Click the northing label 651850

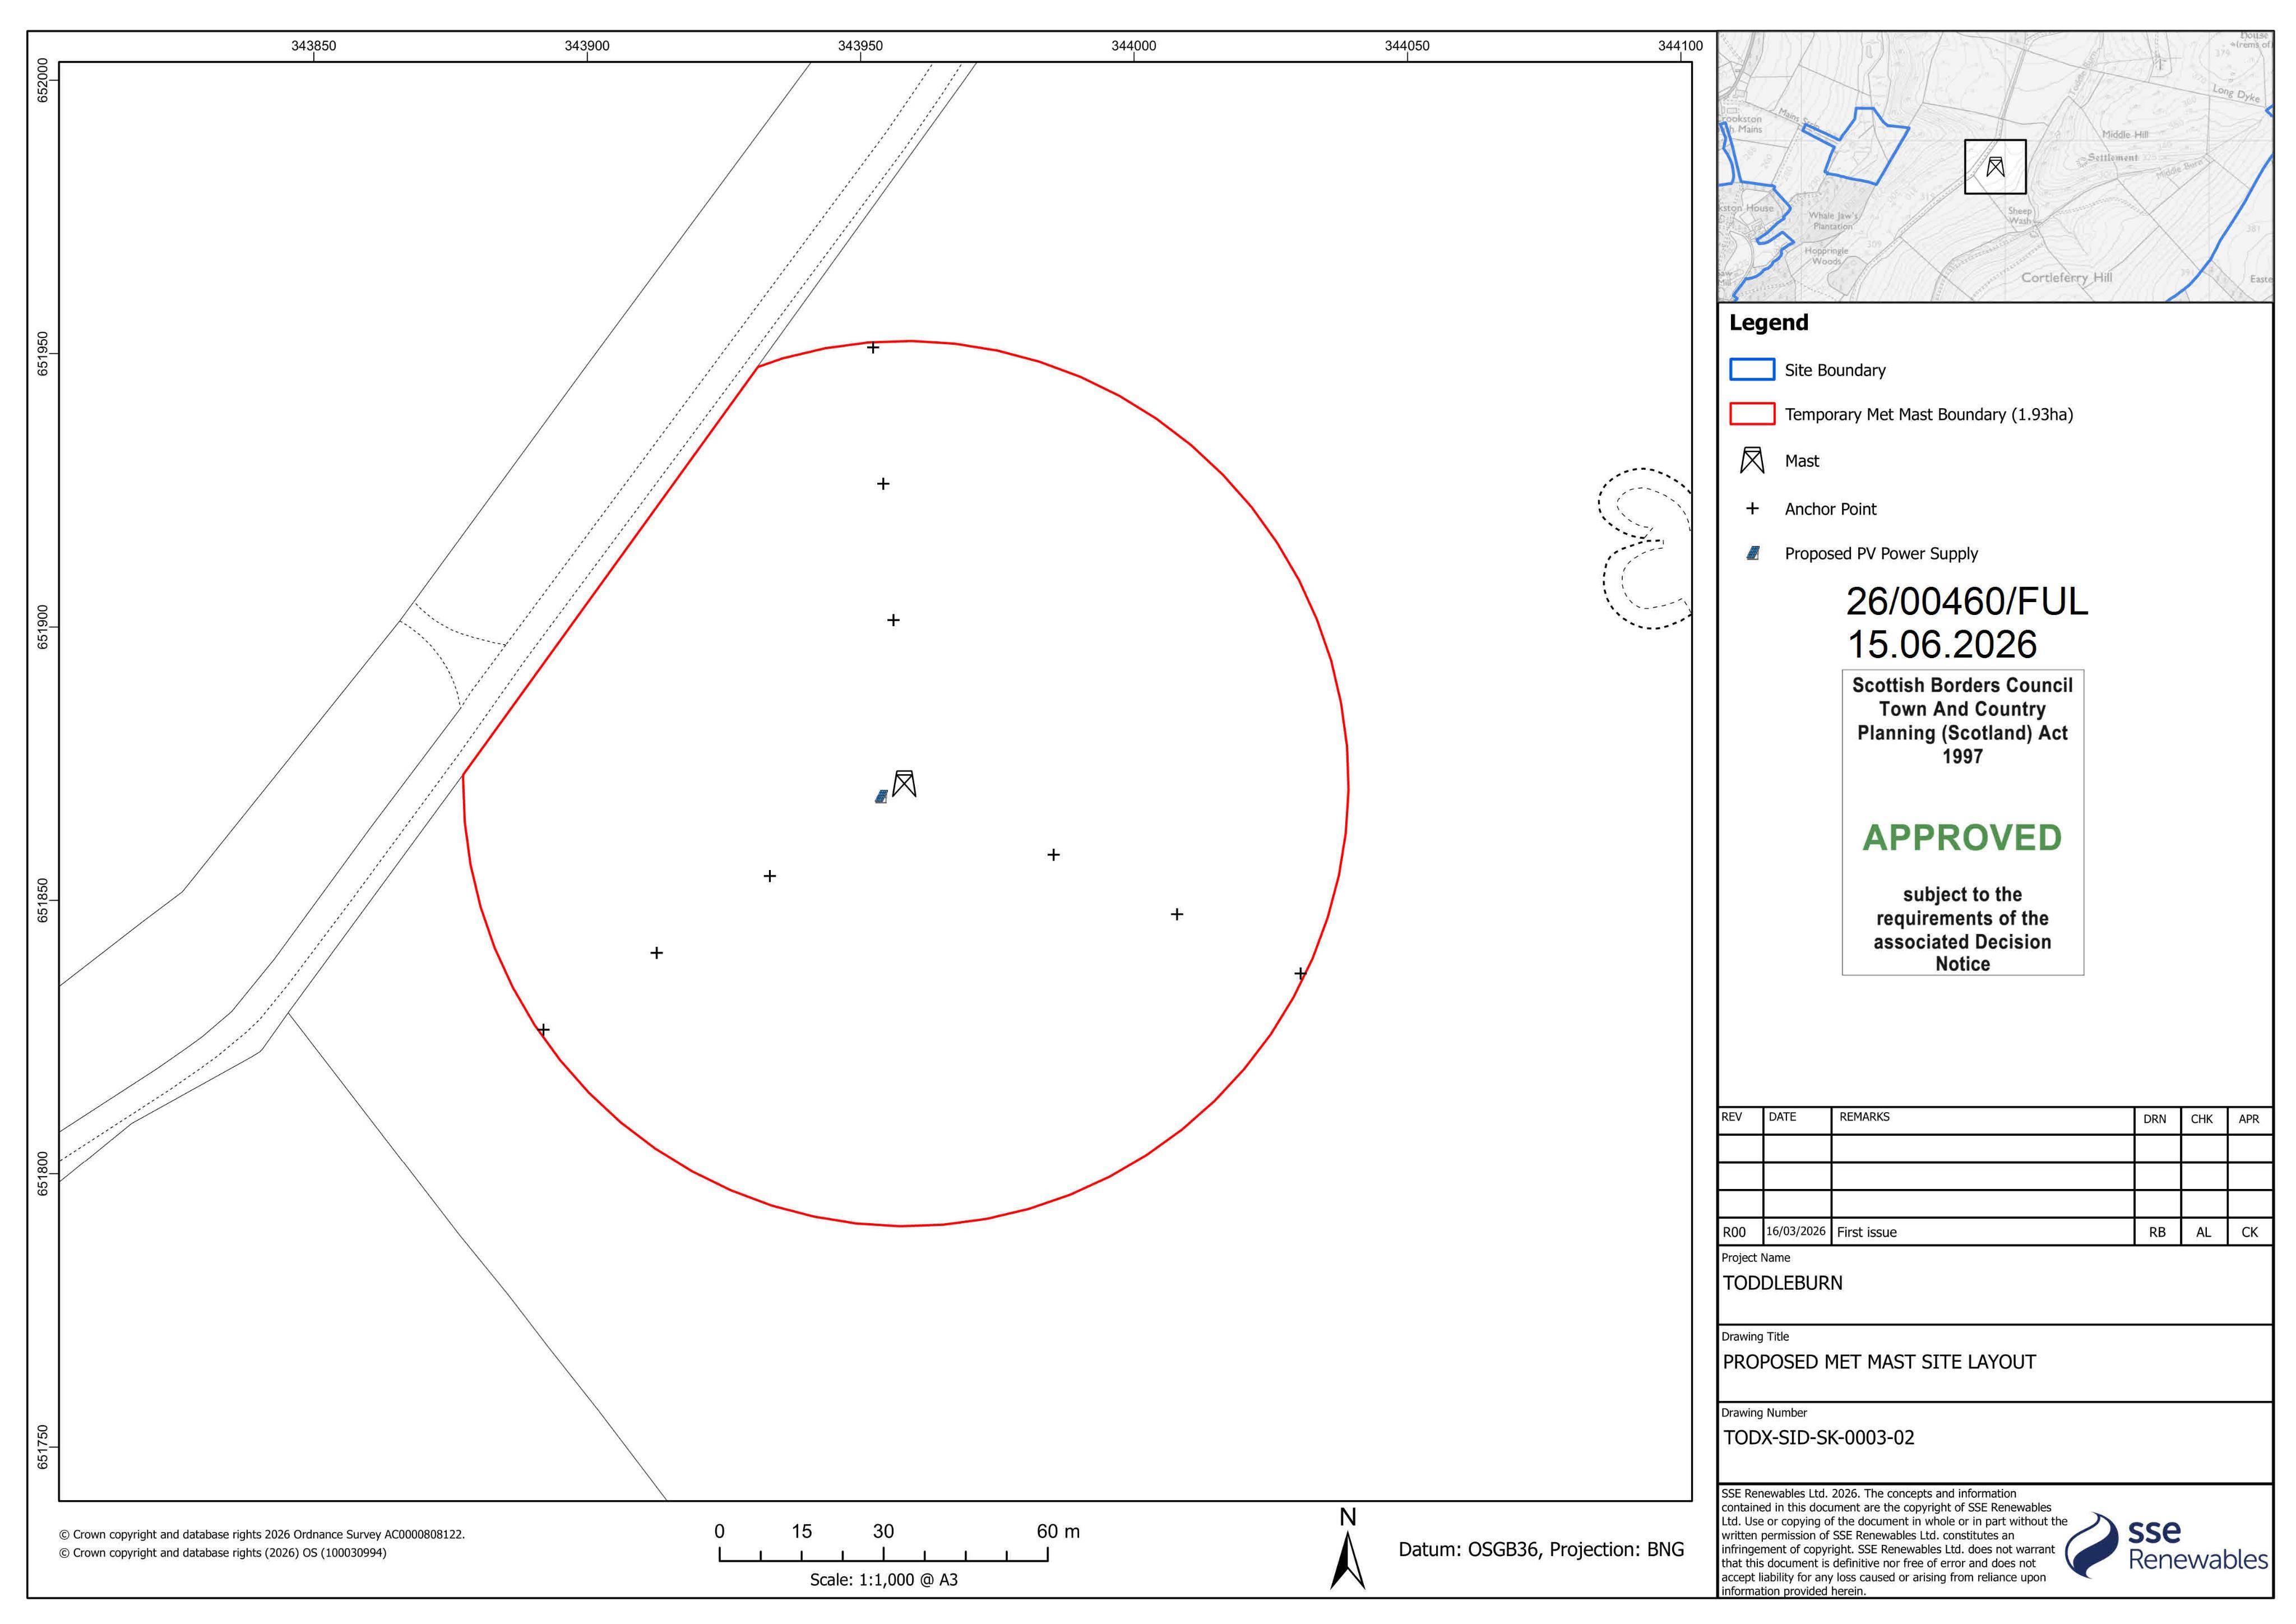point(43,900)
